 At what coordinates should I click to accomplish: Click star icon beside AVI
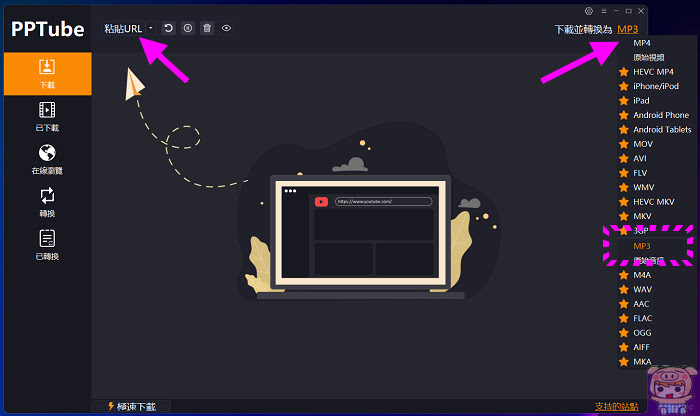[x=624, y=158]
